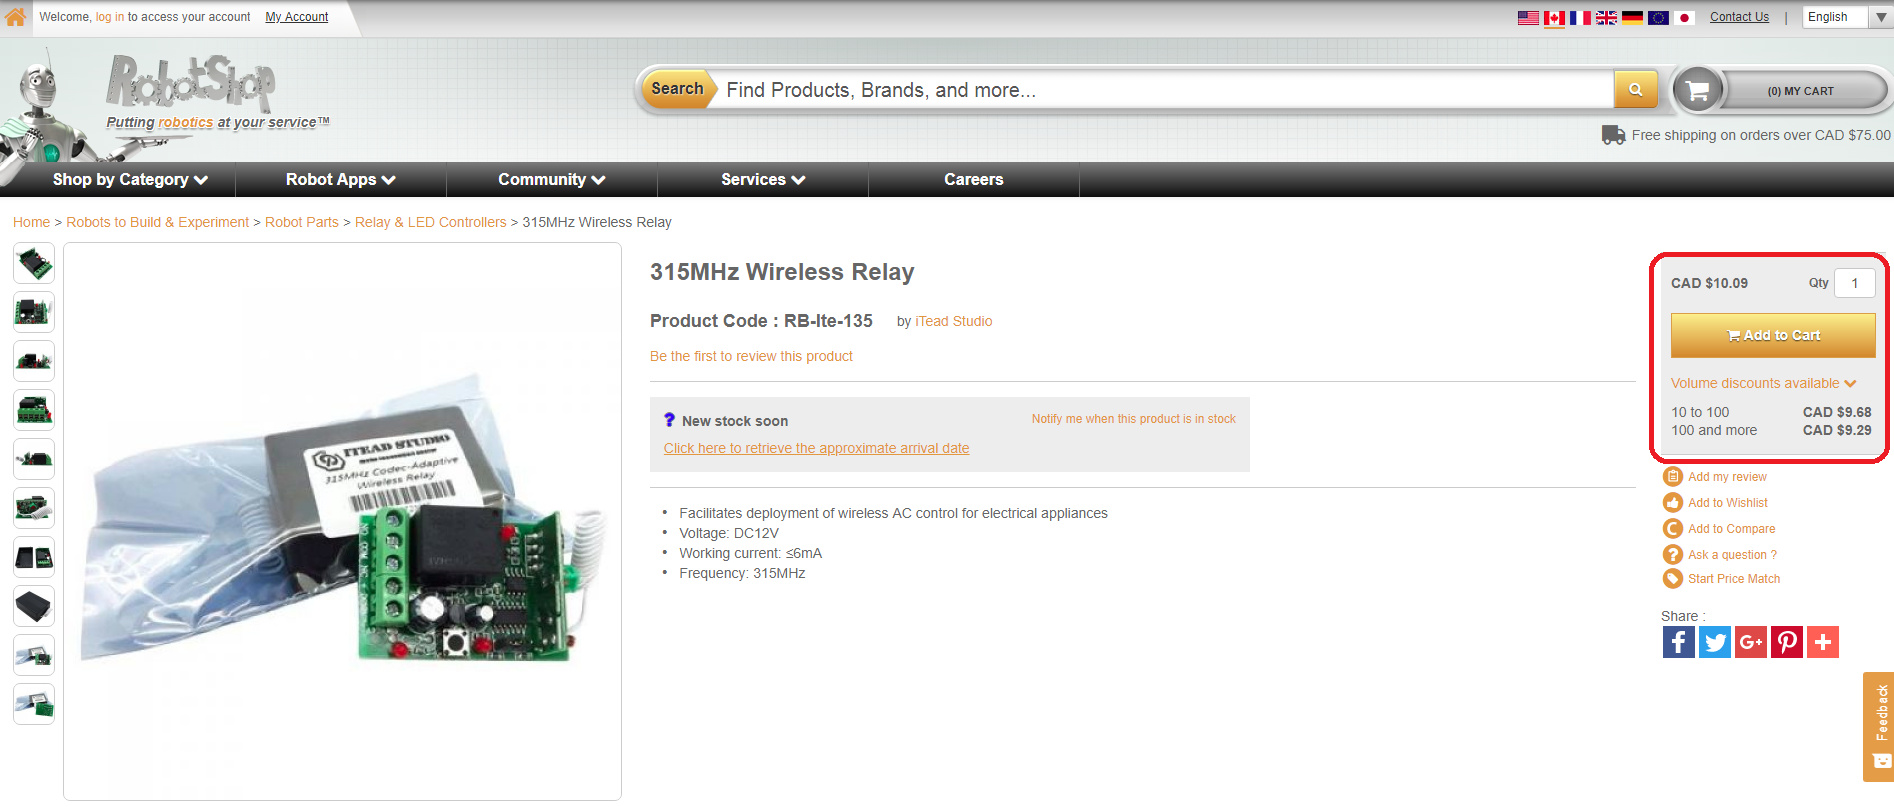Screen dimensions: 1894x807
Task: Open Contact Us link
Action: [x=1739, y=17]
